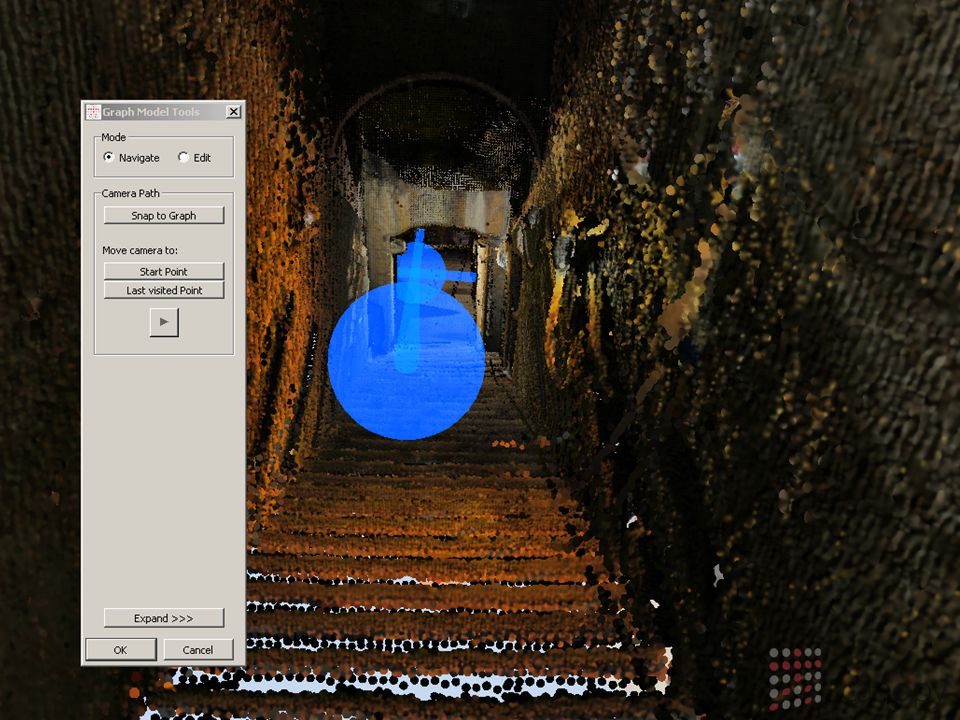Image resolution: width=960 pixels, height=720 pixels.
Task: Move camera to Start Point
Action: coord(163,271)
